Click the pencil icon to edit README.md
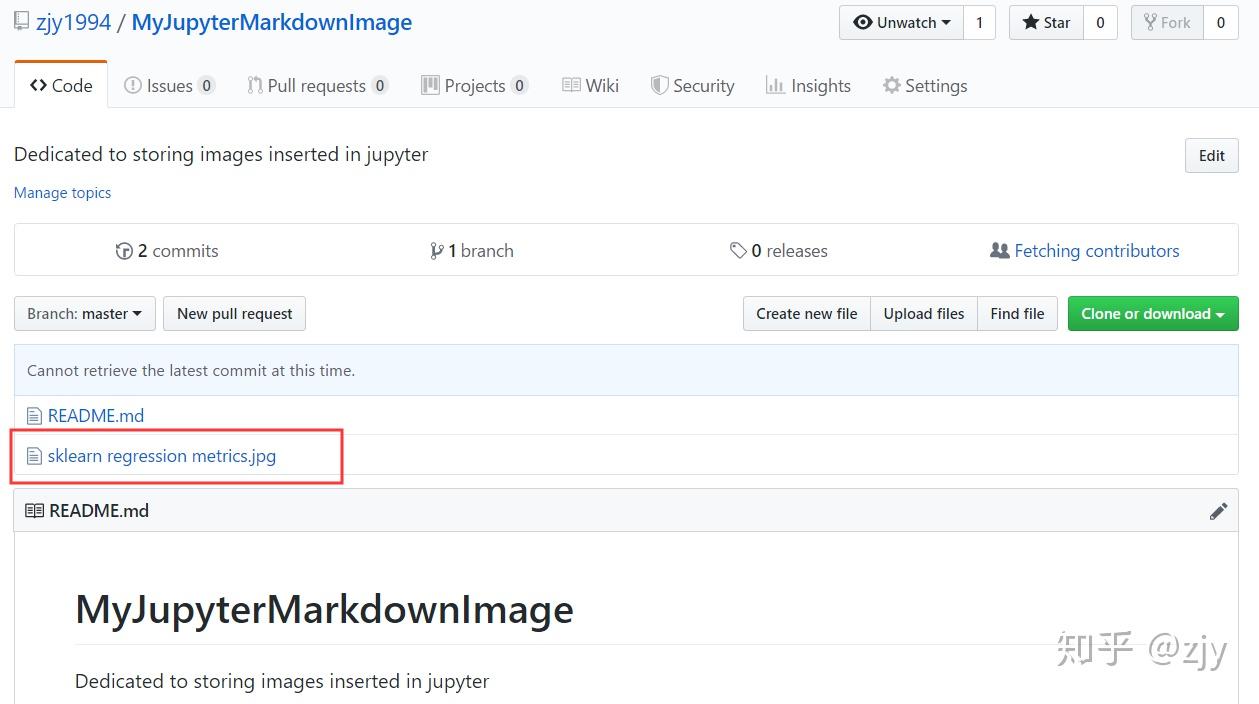 tap(1219, 511)
